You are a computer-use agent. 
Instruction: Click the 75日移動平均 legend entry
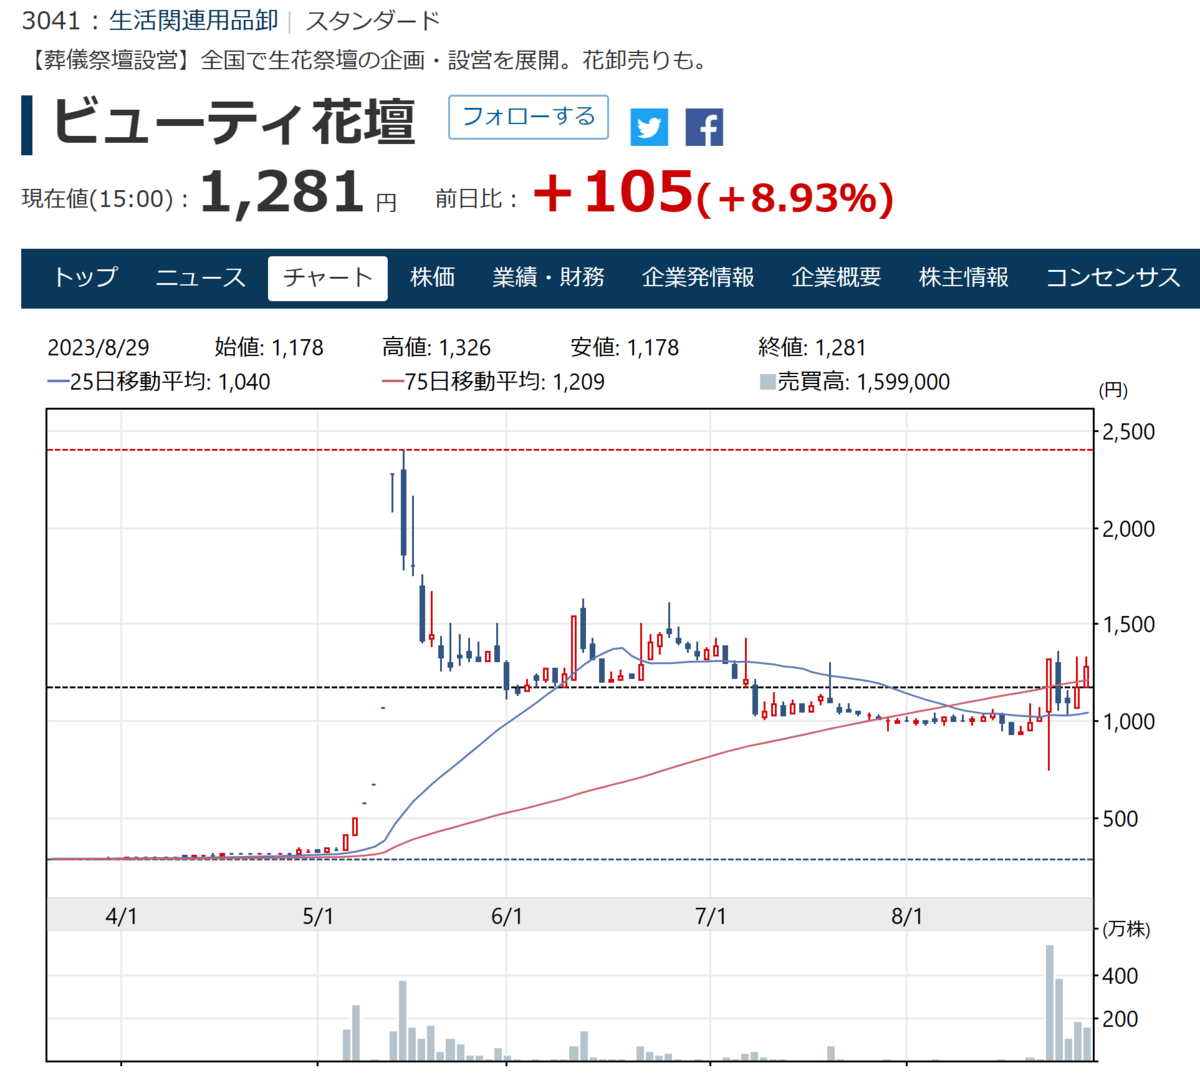(x=493, y=381)
